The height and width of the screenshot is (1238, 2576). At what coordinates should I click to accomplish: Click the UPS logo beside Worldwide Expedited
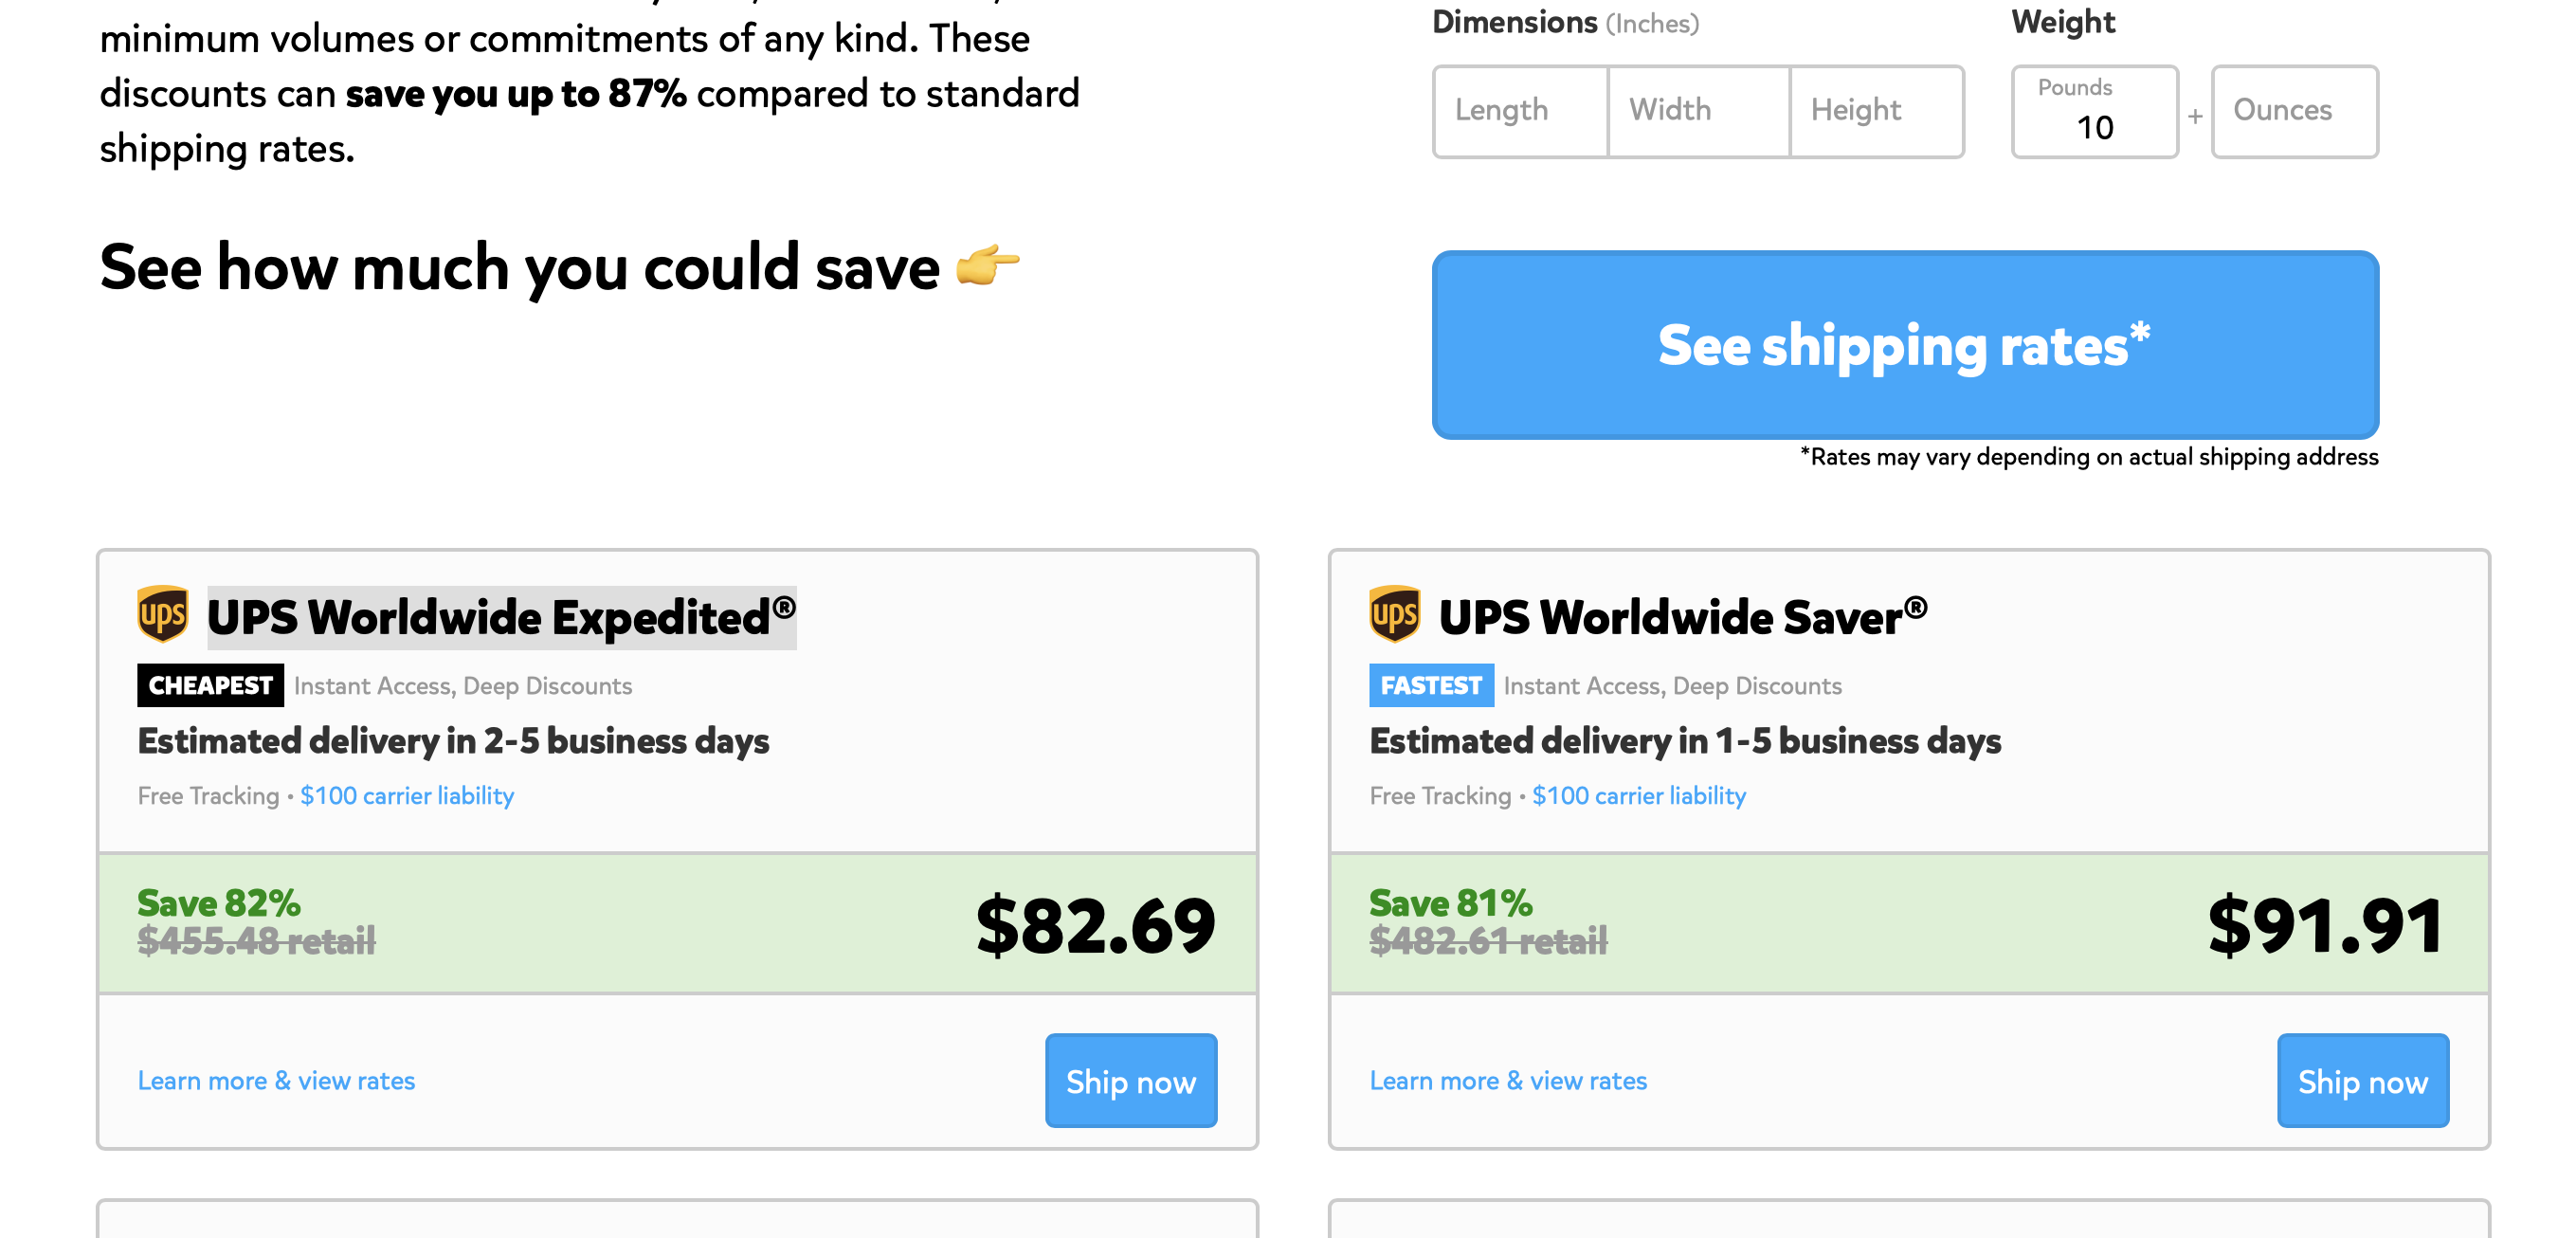(x=162, y=614)
